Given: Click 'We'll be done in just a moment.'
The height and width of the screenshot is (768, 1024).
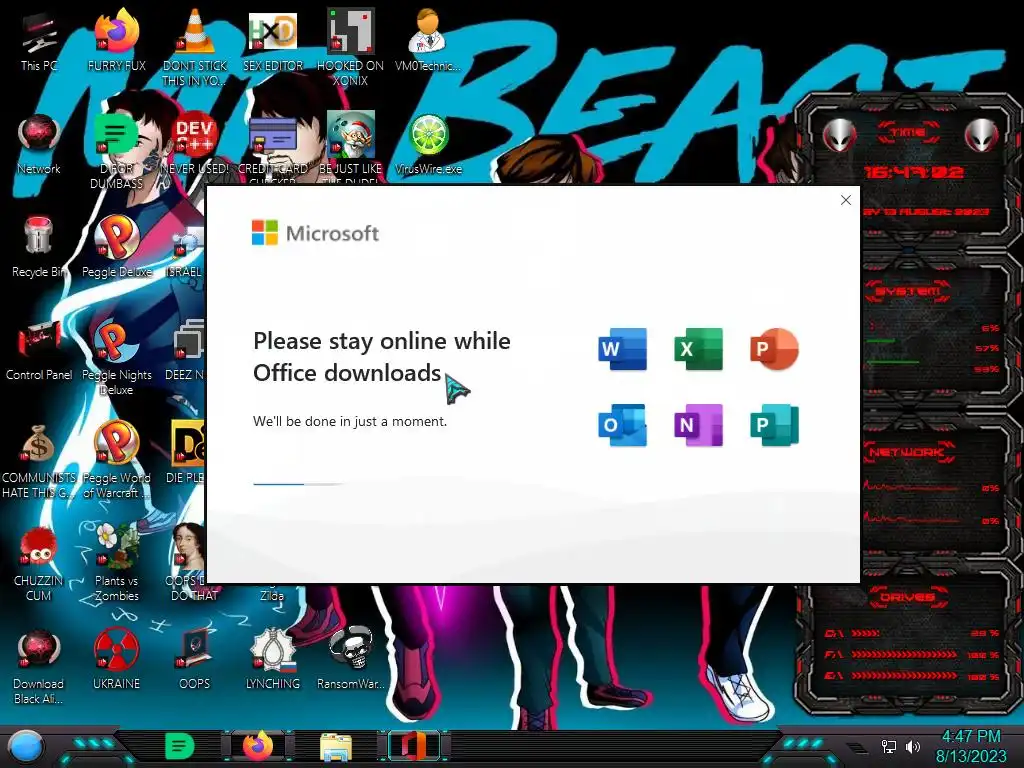Looking at the screenshot, I should click(350, 421).
